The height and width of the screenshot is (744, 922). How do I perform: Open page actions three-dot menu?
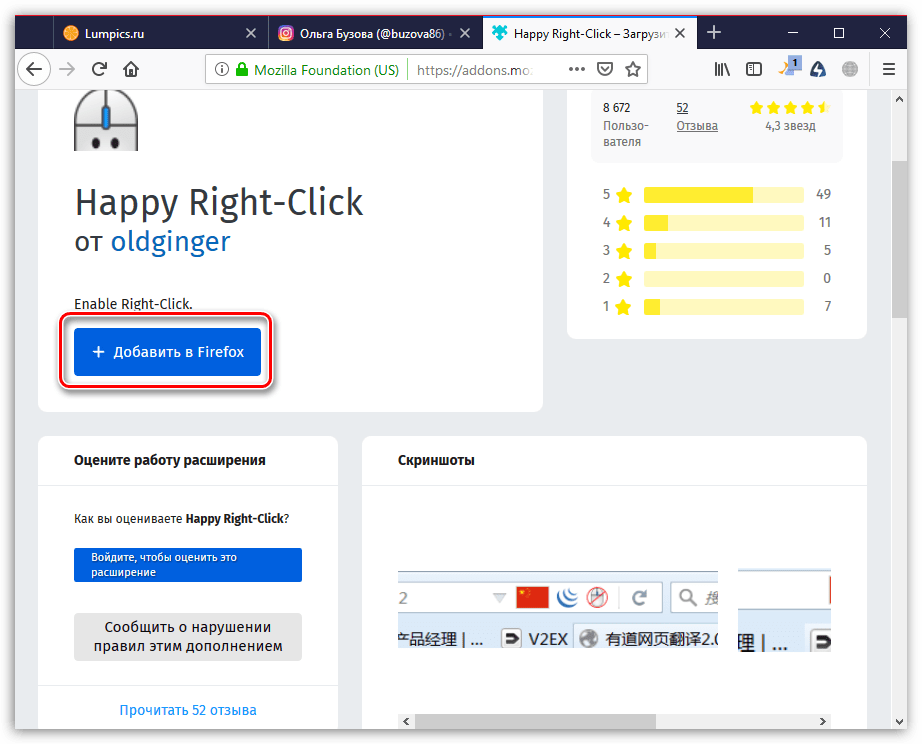pos(577,70)
